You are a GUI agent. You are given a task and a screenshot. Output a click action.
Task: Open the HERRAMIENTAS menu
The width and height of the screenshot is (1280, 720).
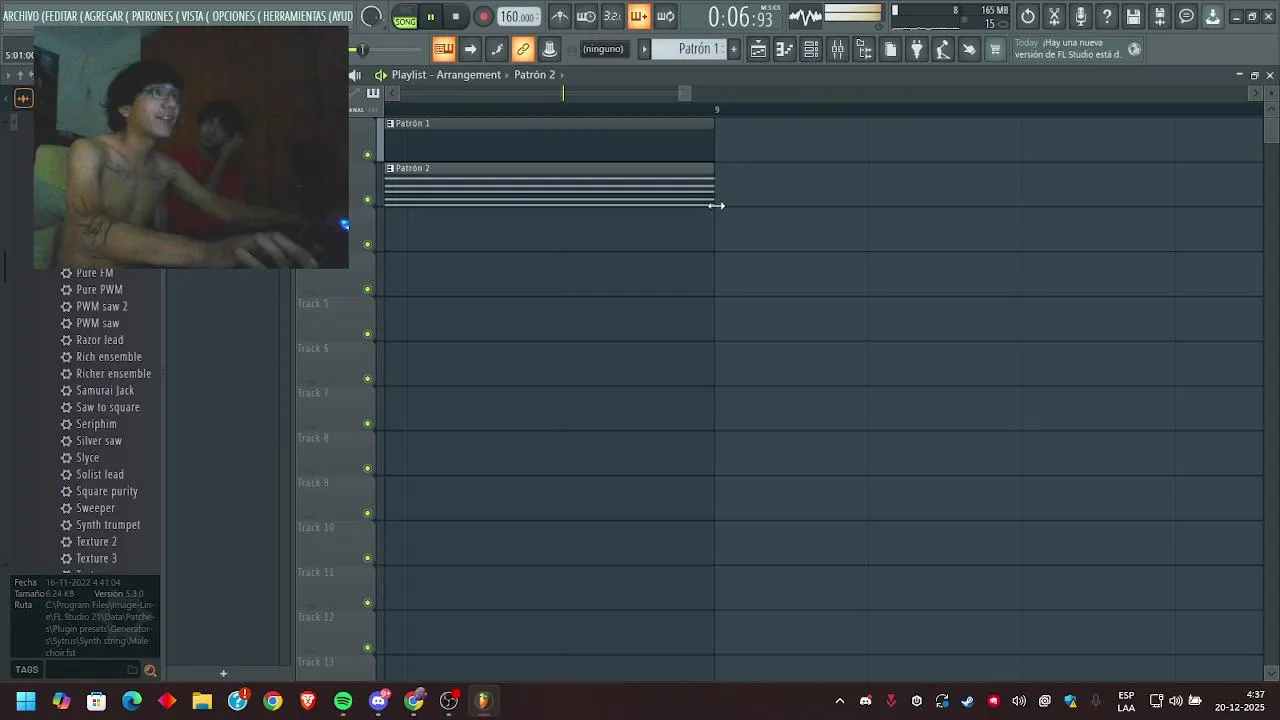294,16
